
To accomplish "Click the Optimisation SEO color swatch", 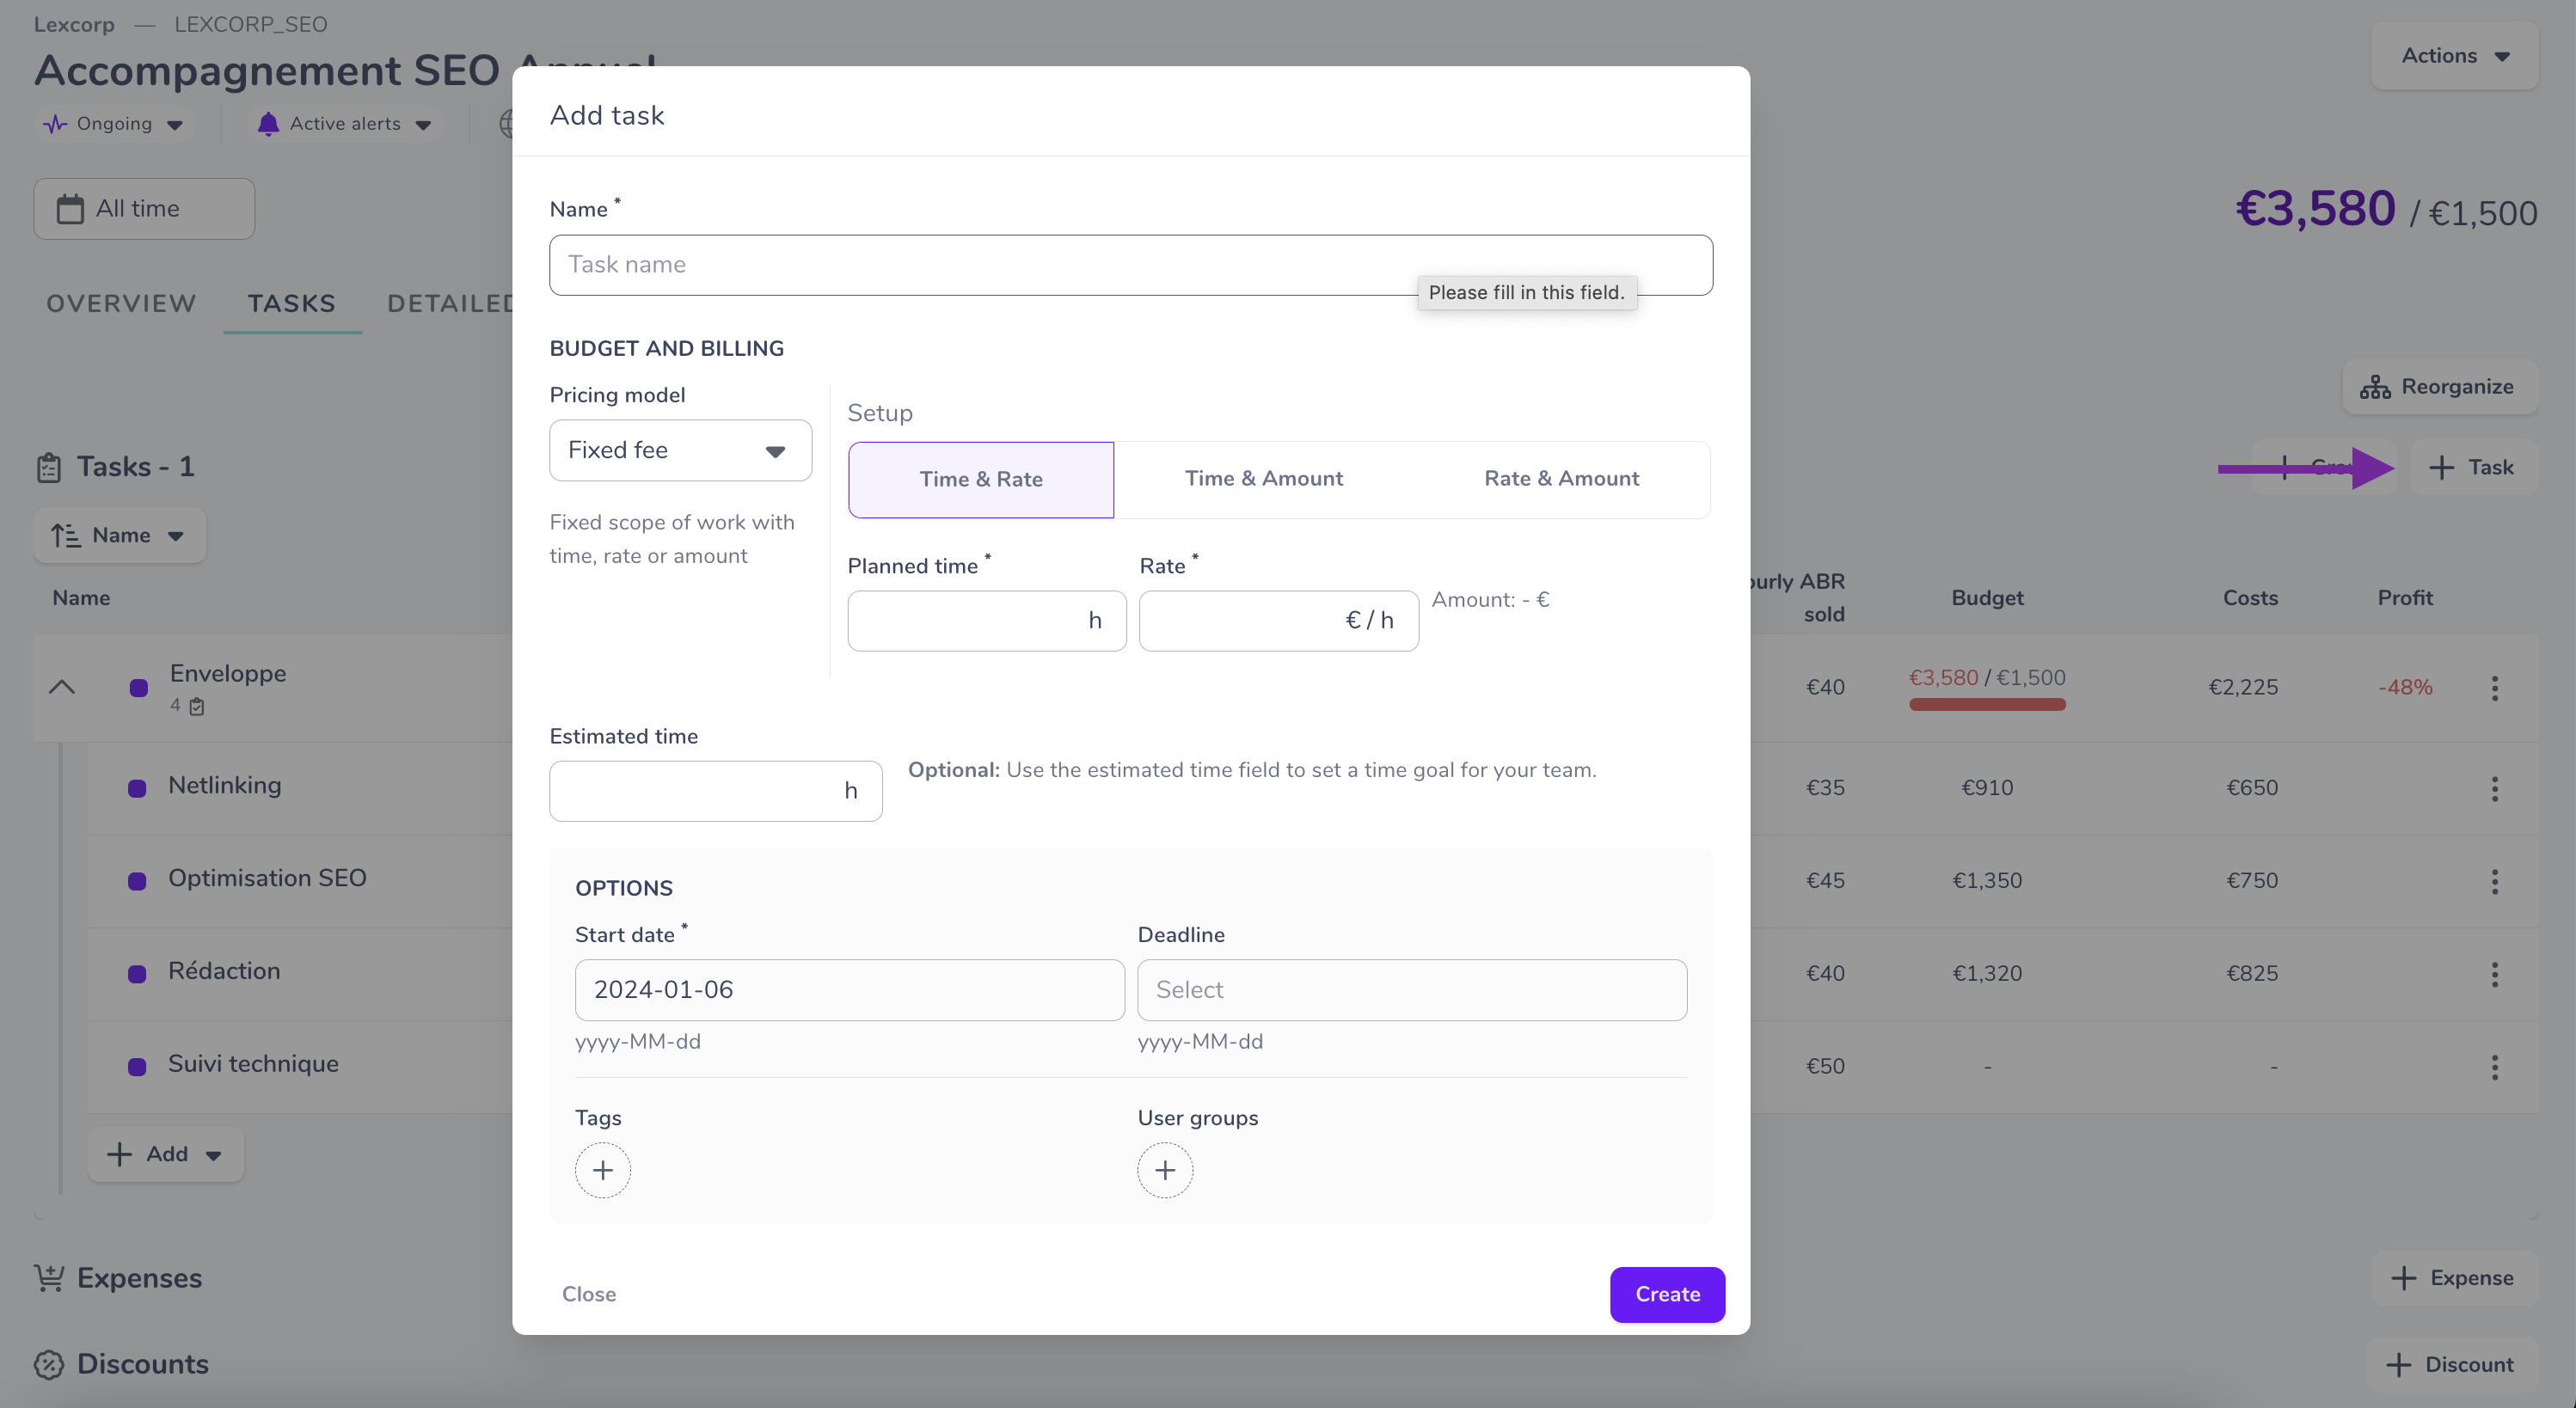I will point(137,881).
